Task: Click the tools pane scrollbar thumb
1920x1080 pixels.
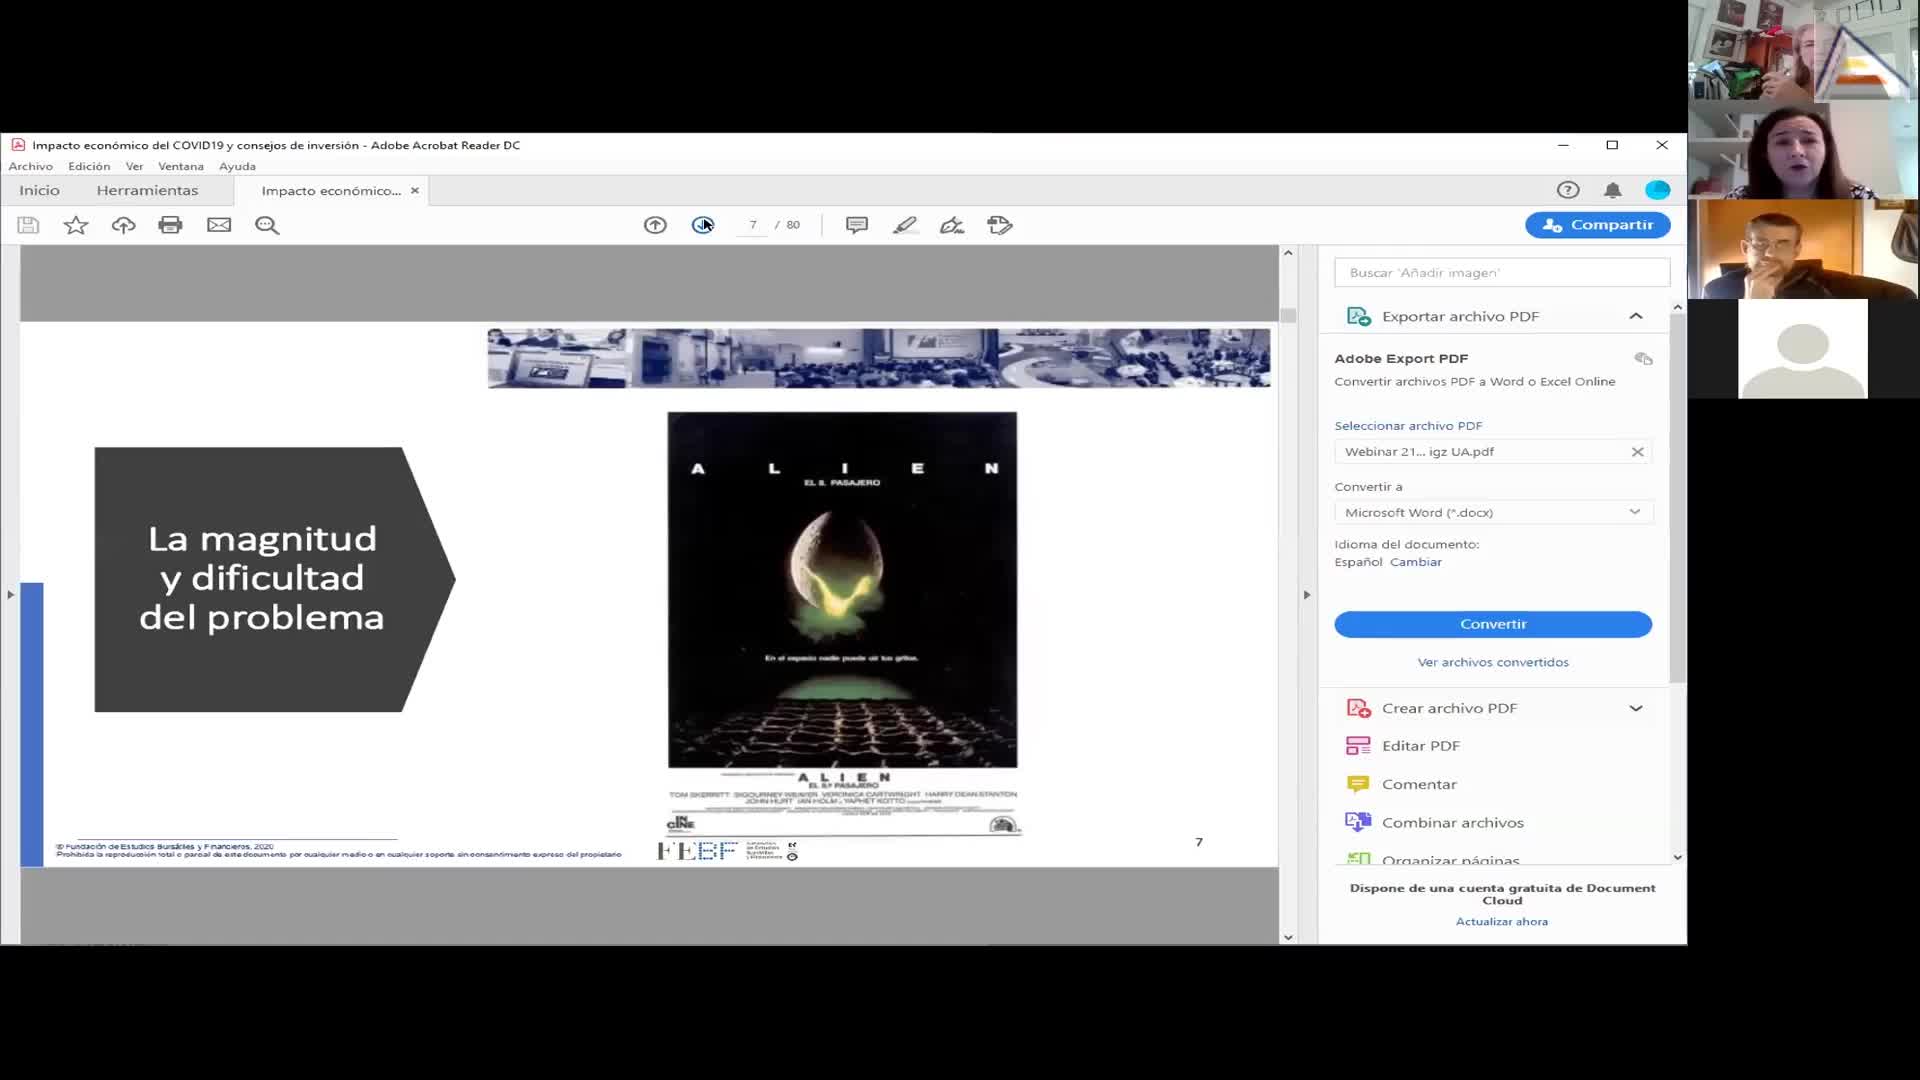Action: (1677, 498)
